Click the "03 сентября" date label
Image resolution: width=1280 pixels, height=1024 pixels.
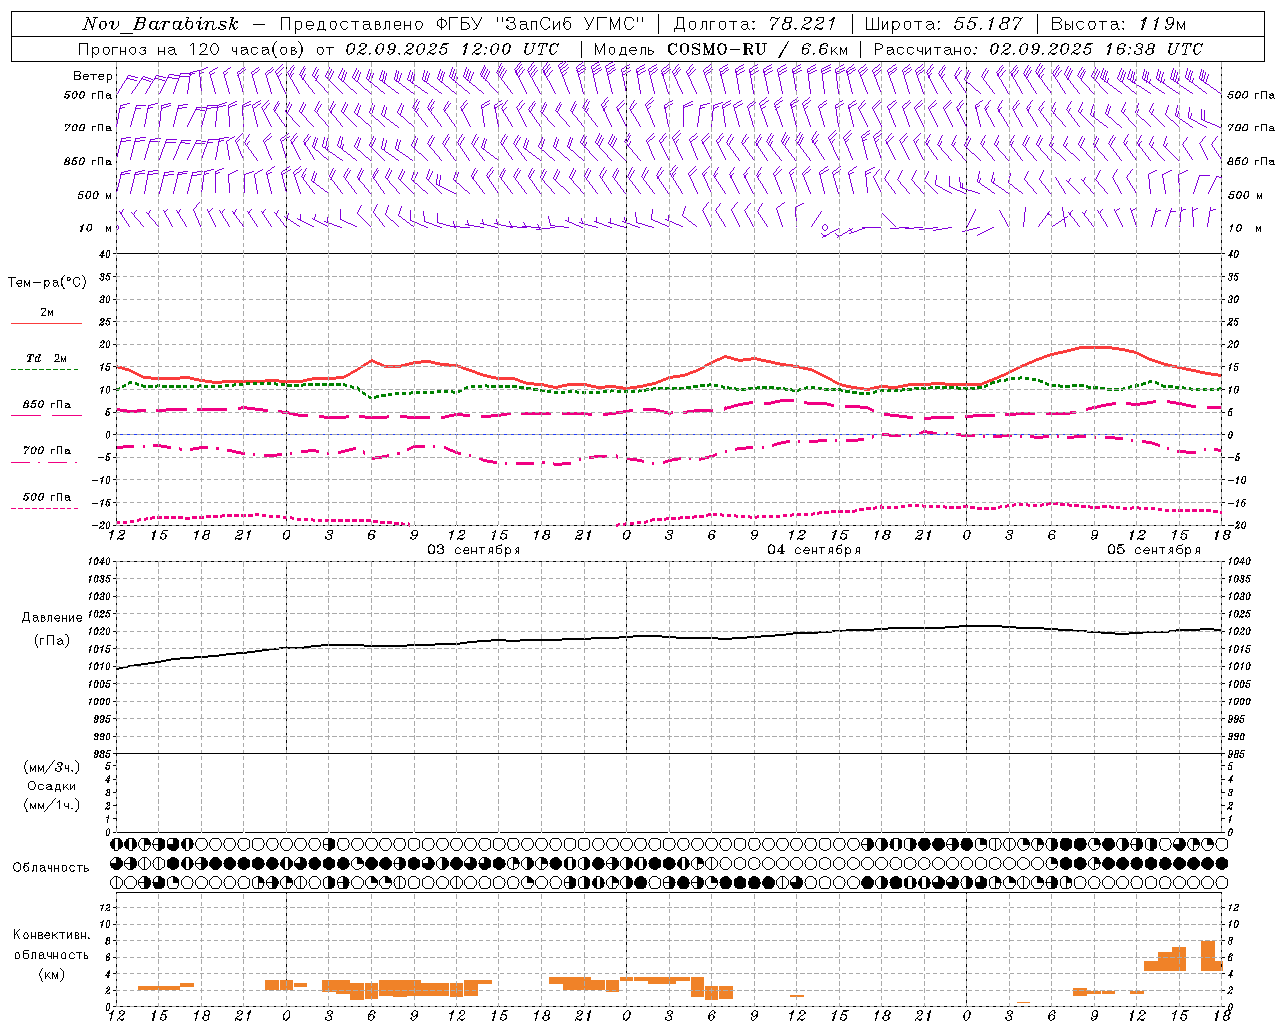click(474, 550)
